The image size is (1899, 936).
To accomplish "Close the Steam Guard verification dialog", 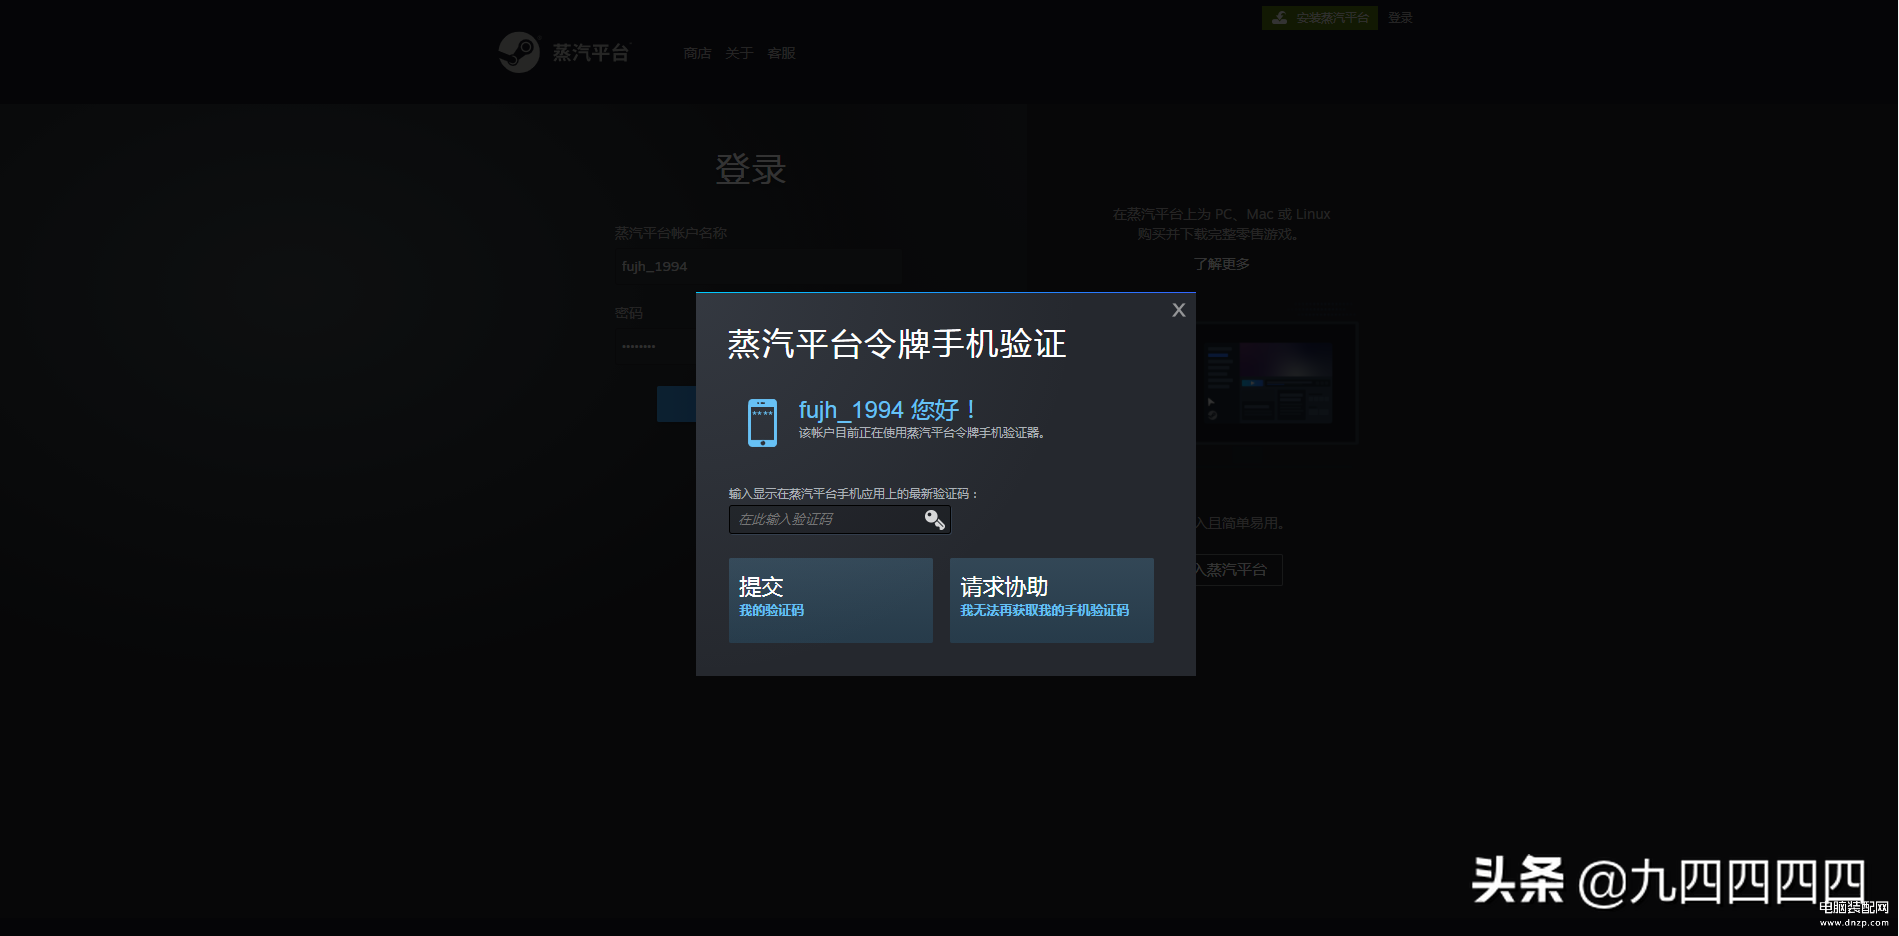I will coord(1179,310).
